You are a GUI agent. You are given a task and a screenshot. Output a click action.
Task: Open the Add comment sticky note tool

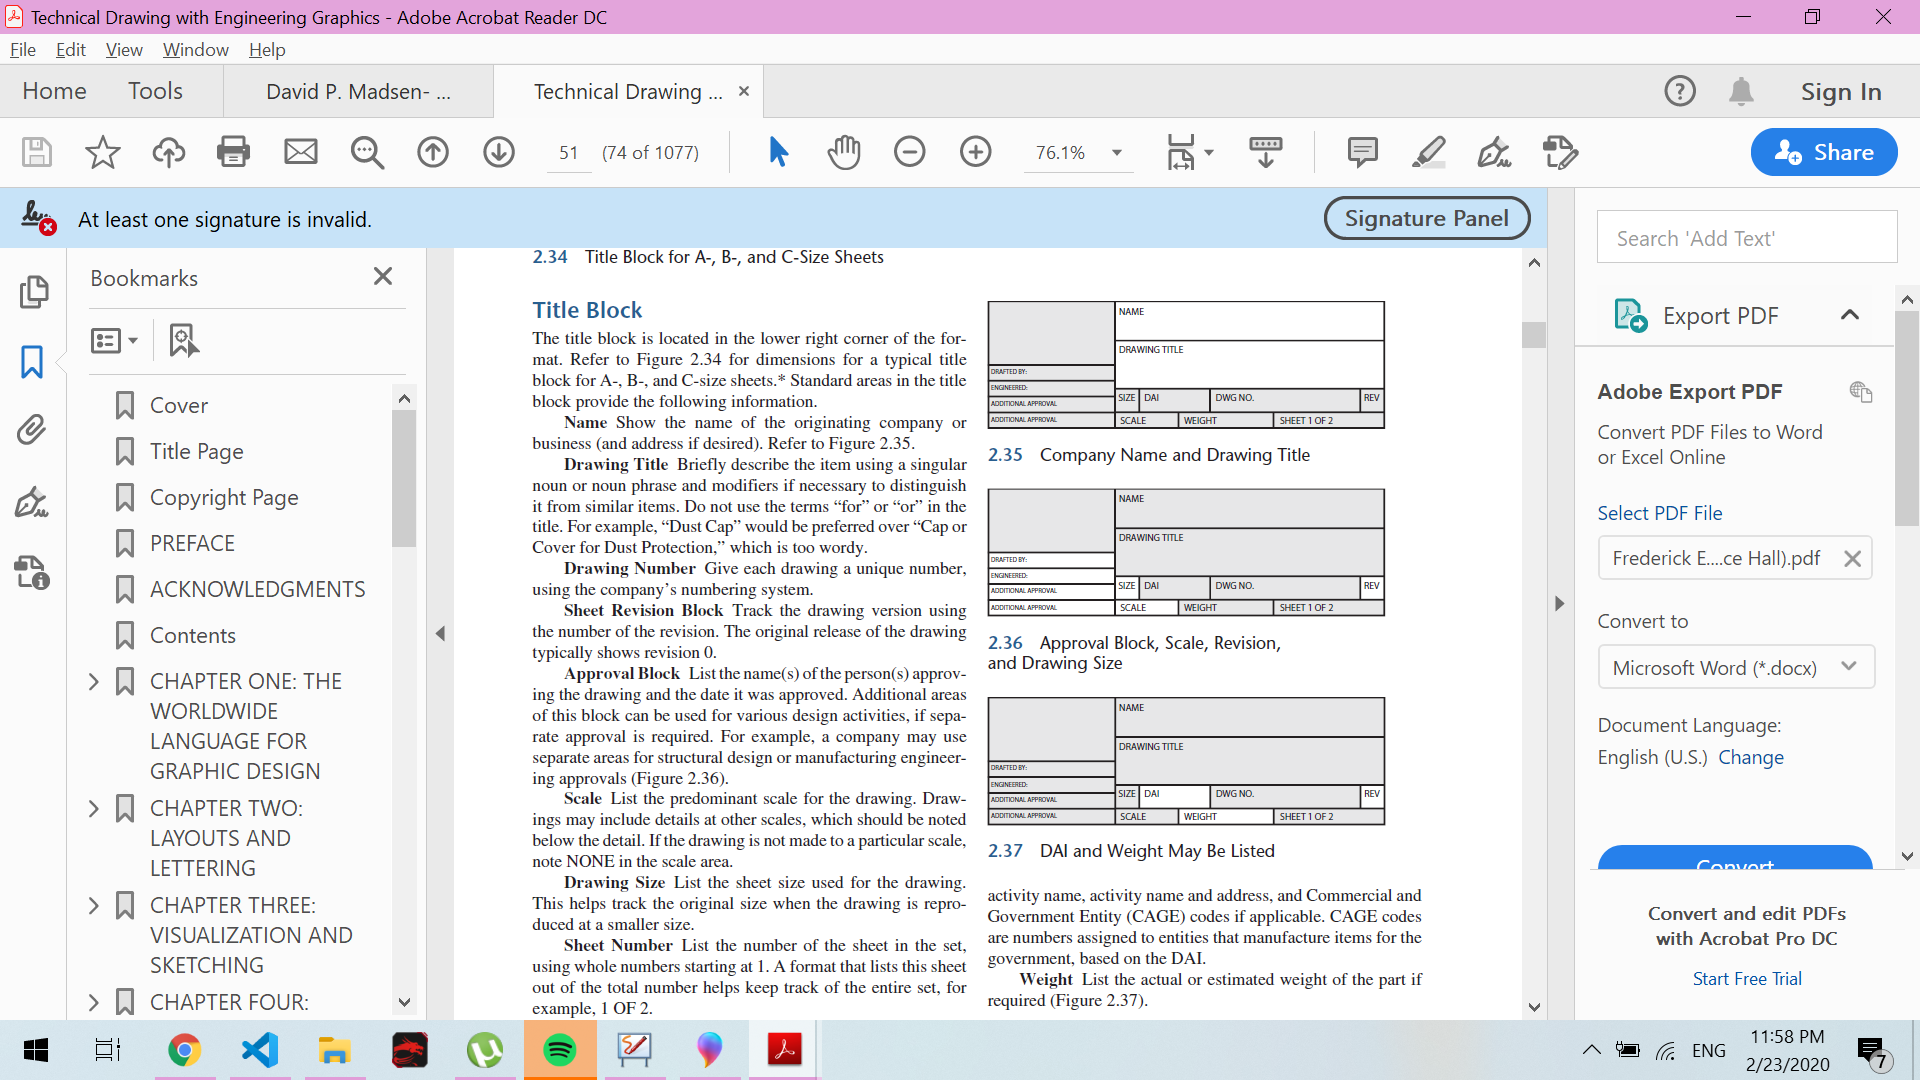click(1362, 152)
